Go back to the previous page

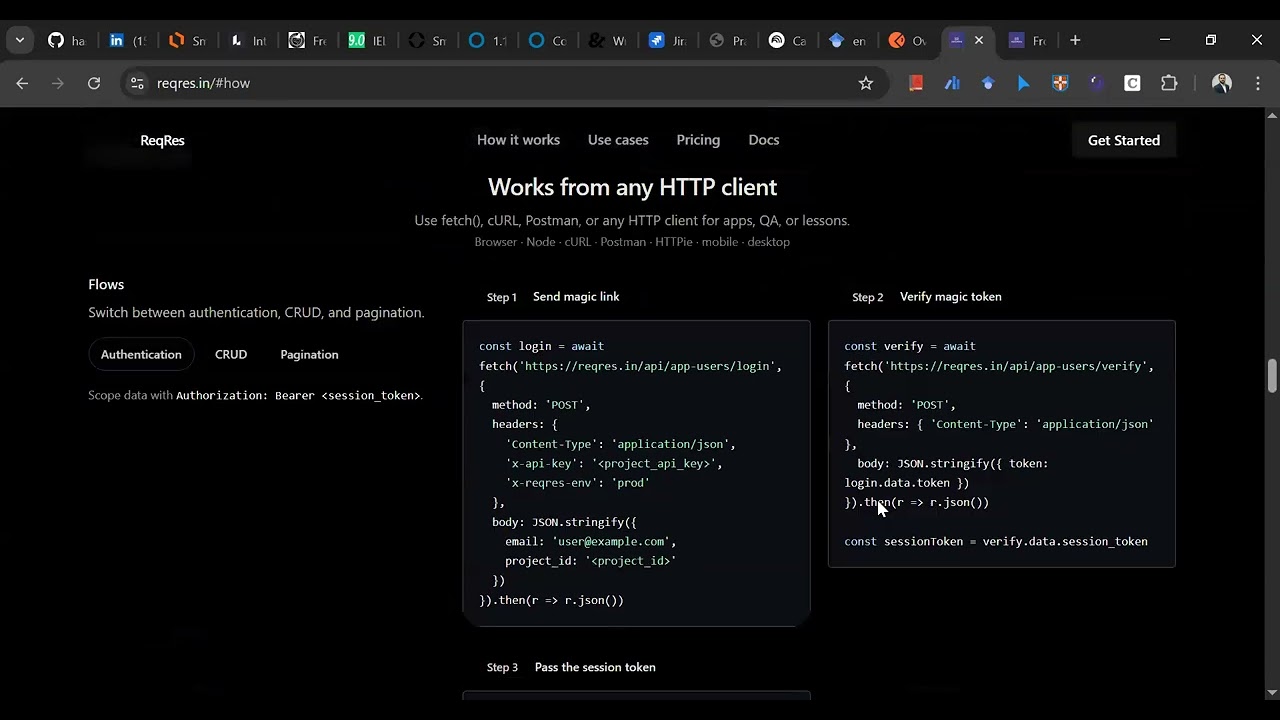[23, 83]
